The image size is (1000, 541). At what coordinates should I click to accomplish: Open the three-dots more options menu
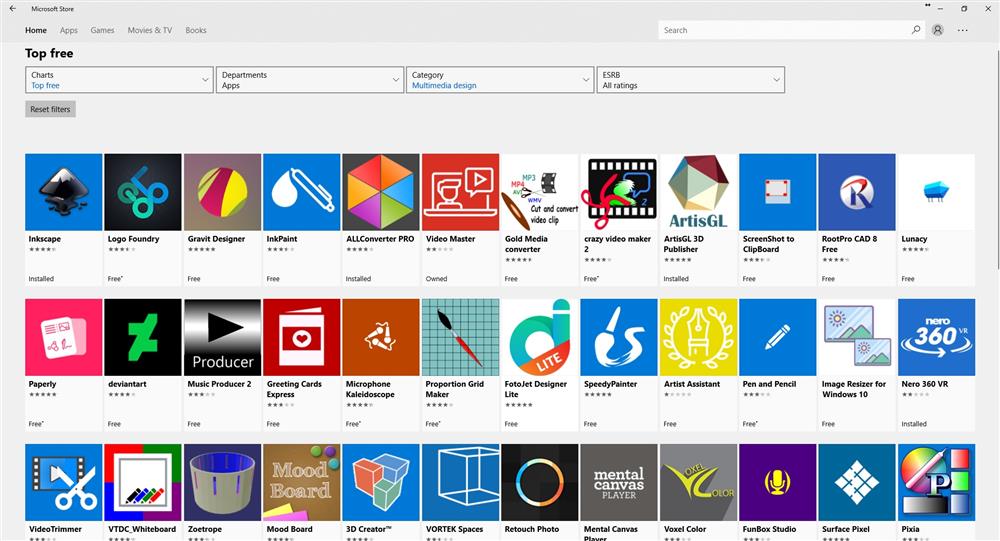click(962, 30)
